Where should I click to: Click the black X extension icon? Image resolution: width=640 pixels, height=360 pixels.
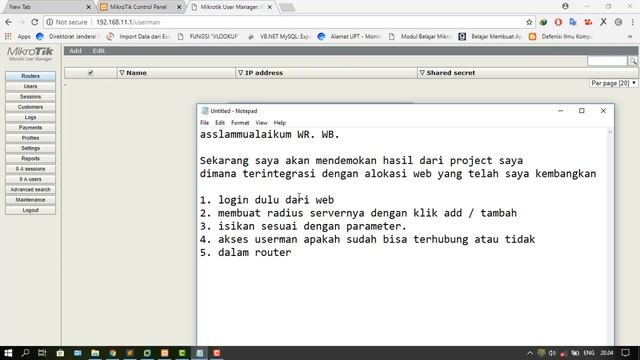[603, 22]
